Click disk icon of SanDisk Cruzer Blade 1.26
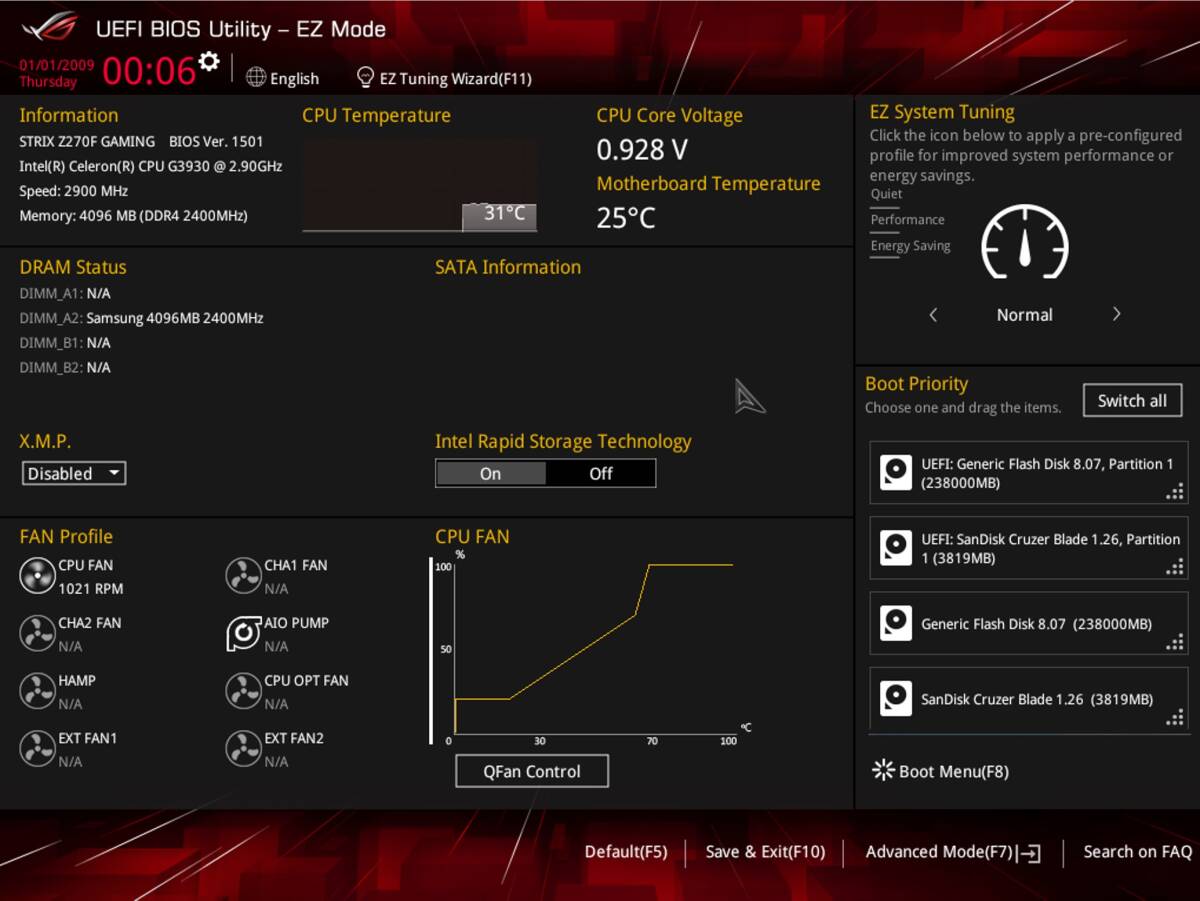This screenshot has width=1200, height=901. tap(896, 698)
